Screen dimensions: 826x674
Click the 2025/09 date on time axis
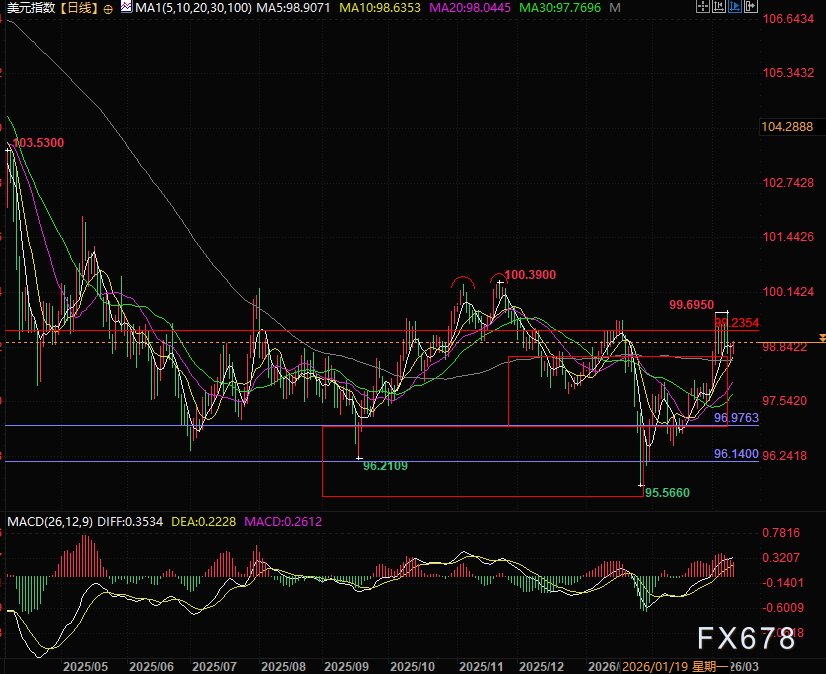pyautogui.click(x=349, y=665)
